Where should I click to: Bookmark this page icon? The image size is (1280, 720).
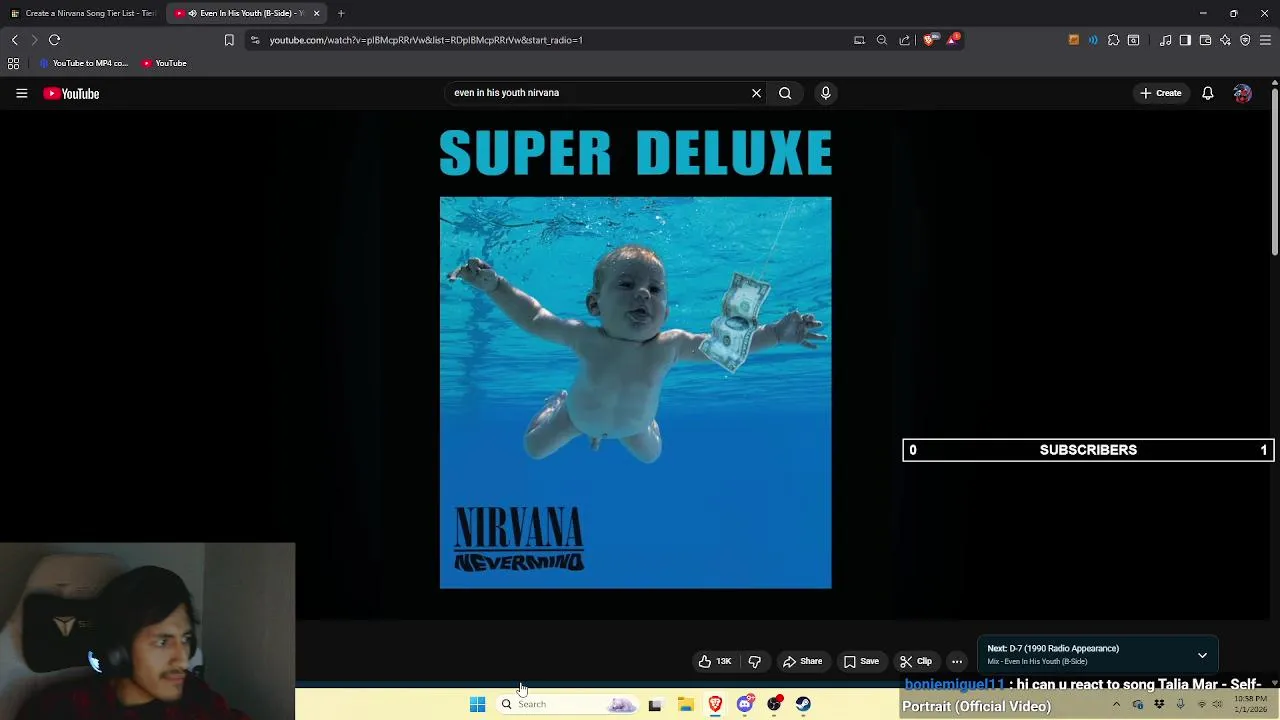(229, 40)
